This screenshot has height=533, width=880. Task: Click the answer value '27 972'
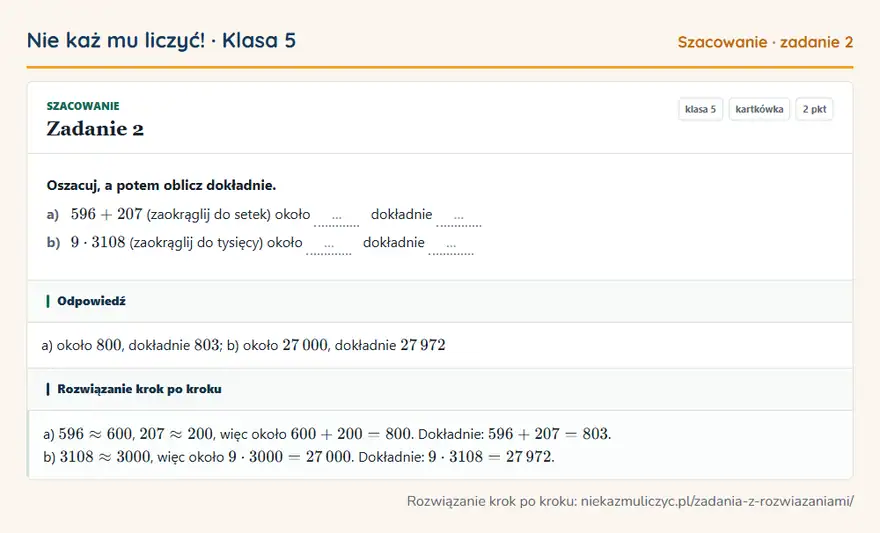click(423, 344)
